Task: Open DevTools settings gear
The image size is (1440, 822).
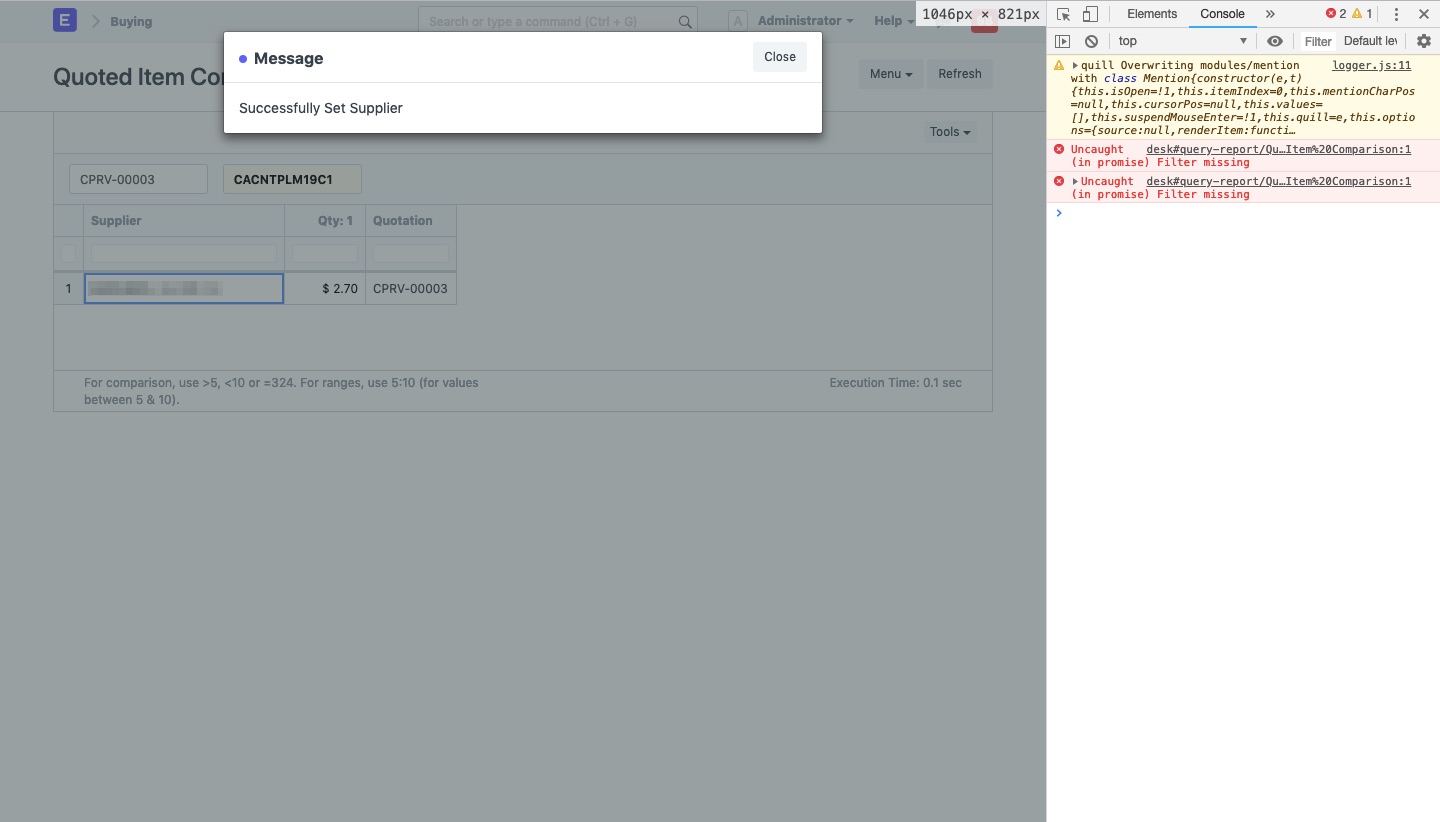Action: [x=1424, y=41]
